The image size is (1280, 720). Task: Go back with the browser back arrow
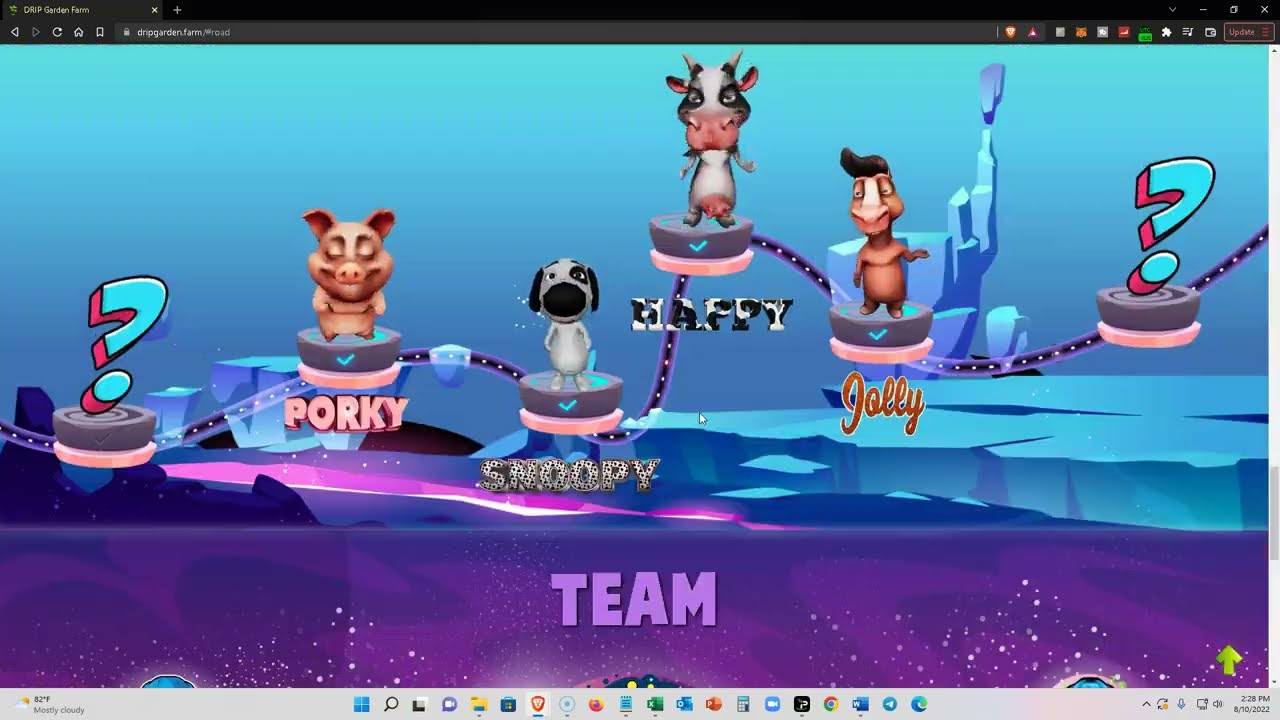pyautogui.click(x=14, y=32)
